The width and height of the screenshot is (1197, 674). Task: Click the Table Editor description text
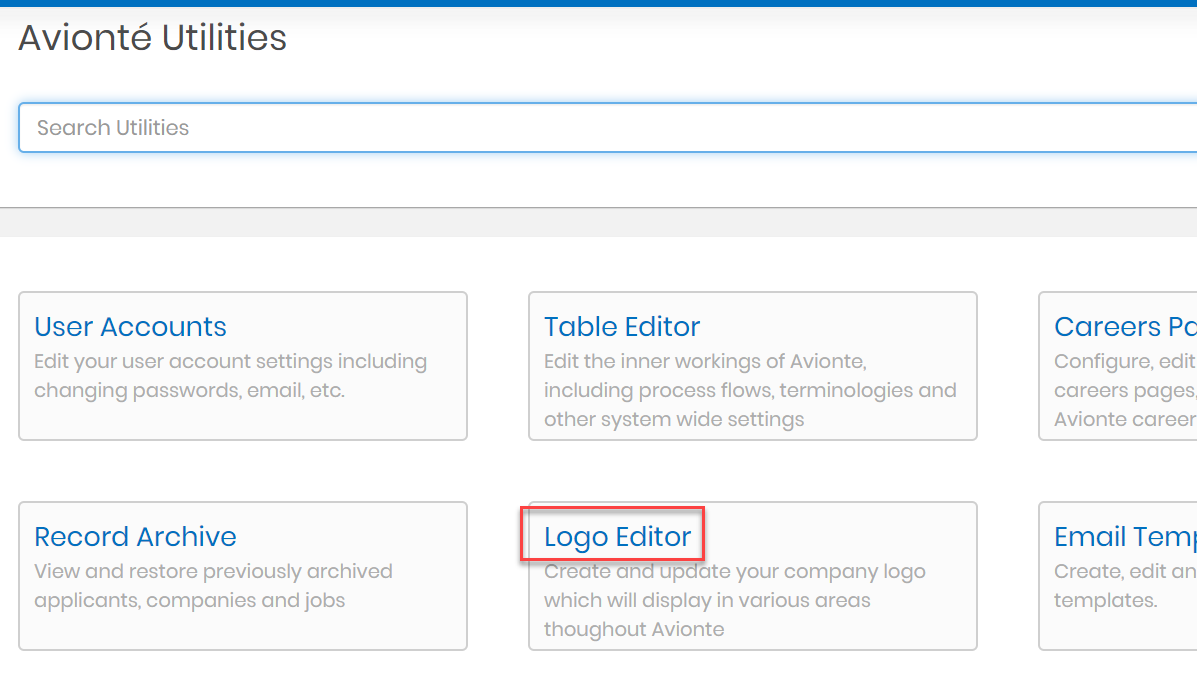750,390
